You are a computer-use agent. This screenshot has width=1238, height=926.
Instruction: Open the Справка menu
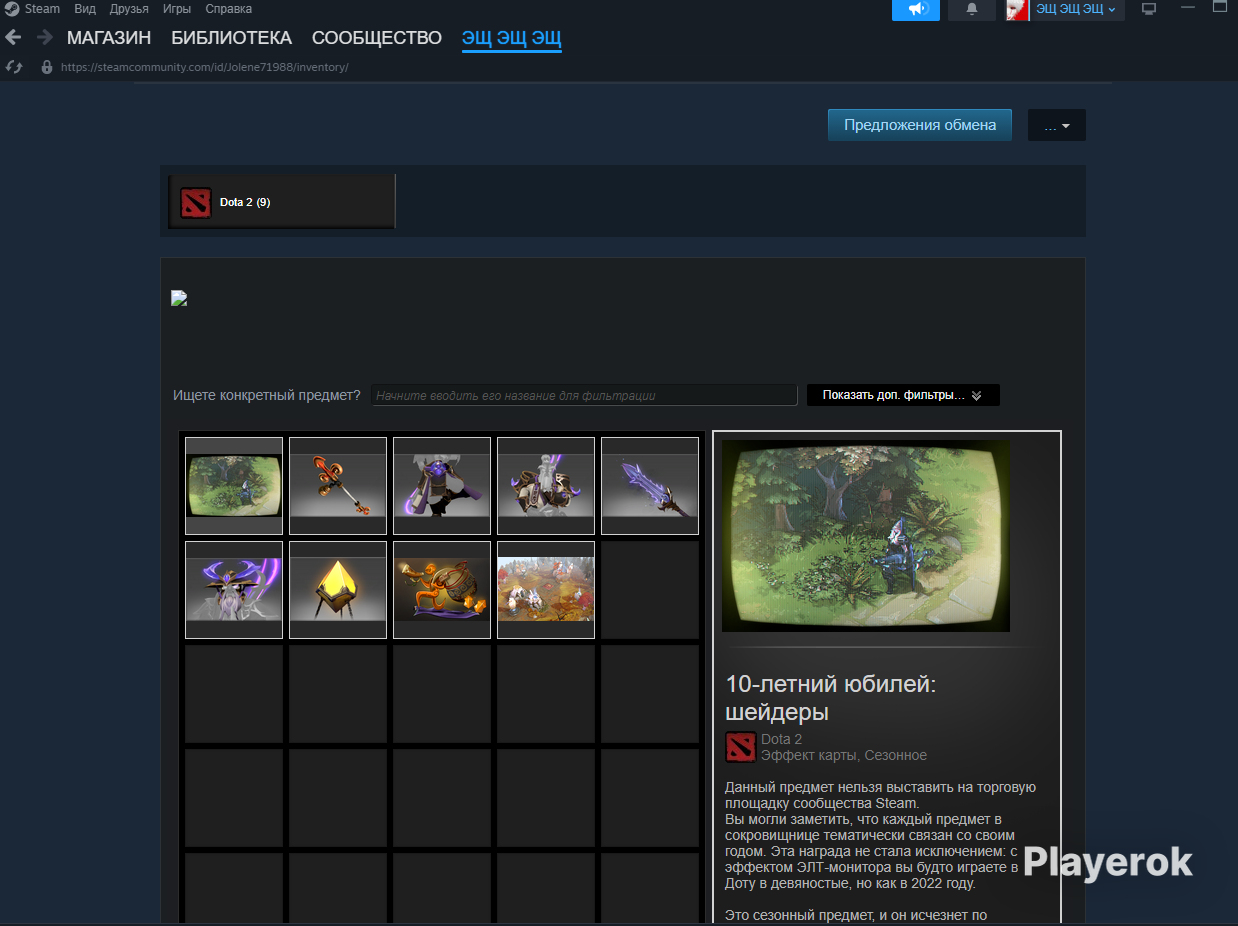tap(228, 9)
